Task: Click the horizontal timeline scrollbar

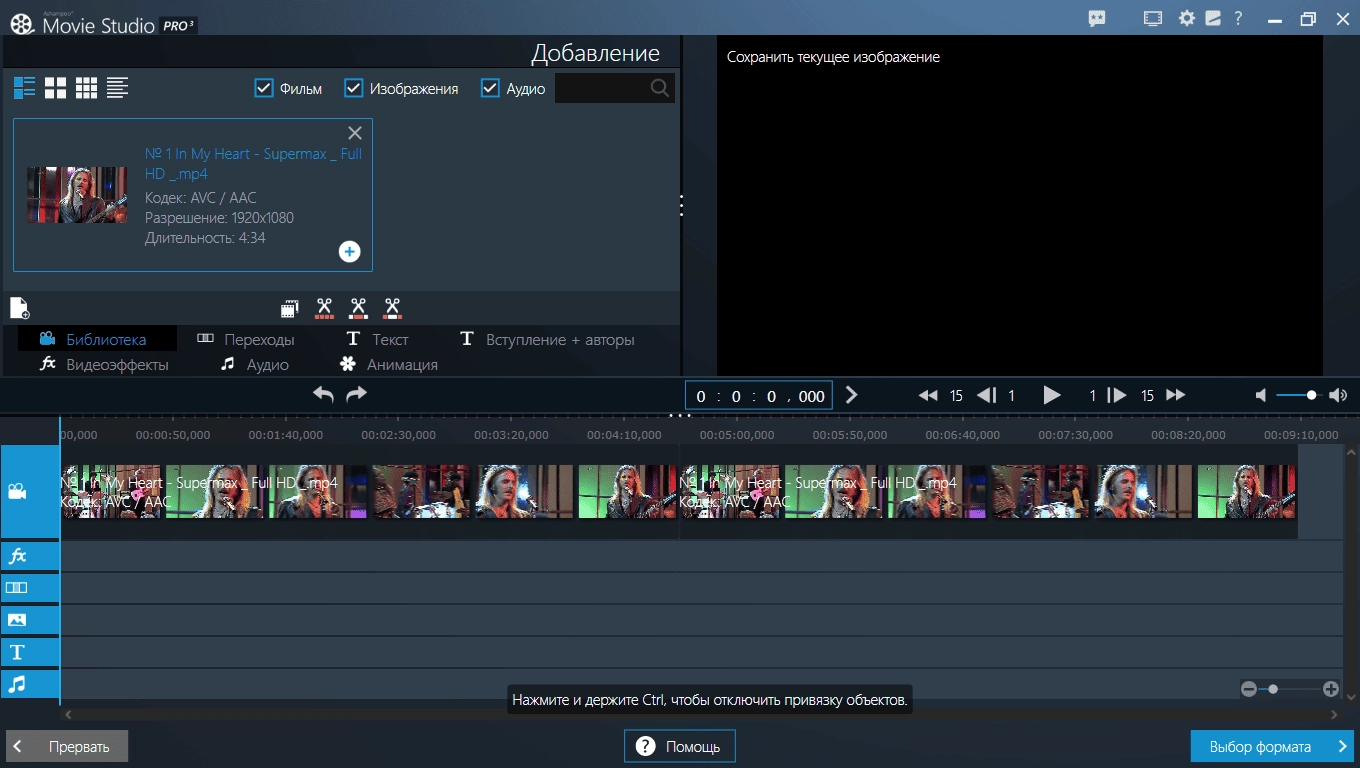Action: tap(701, 715)
